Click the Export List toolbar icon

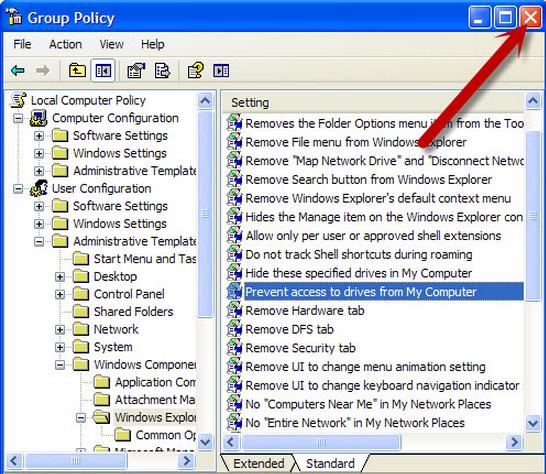(162, 71)
